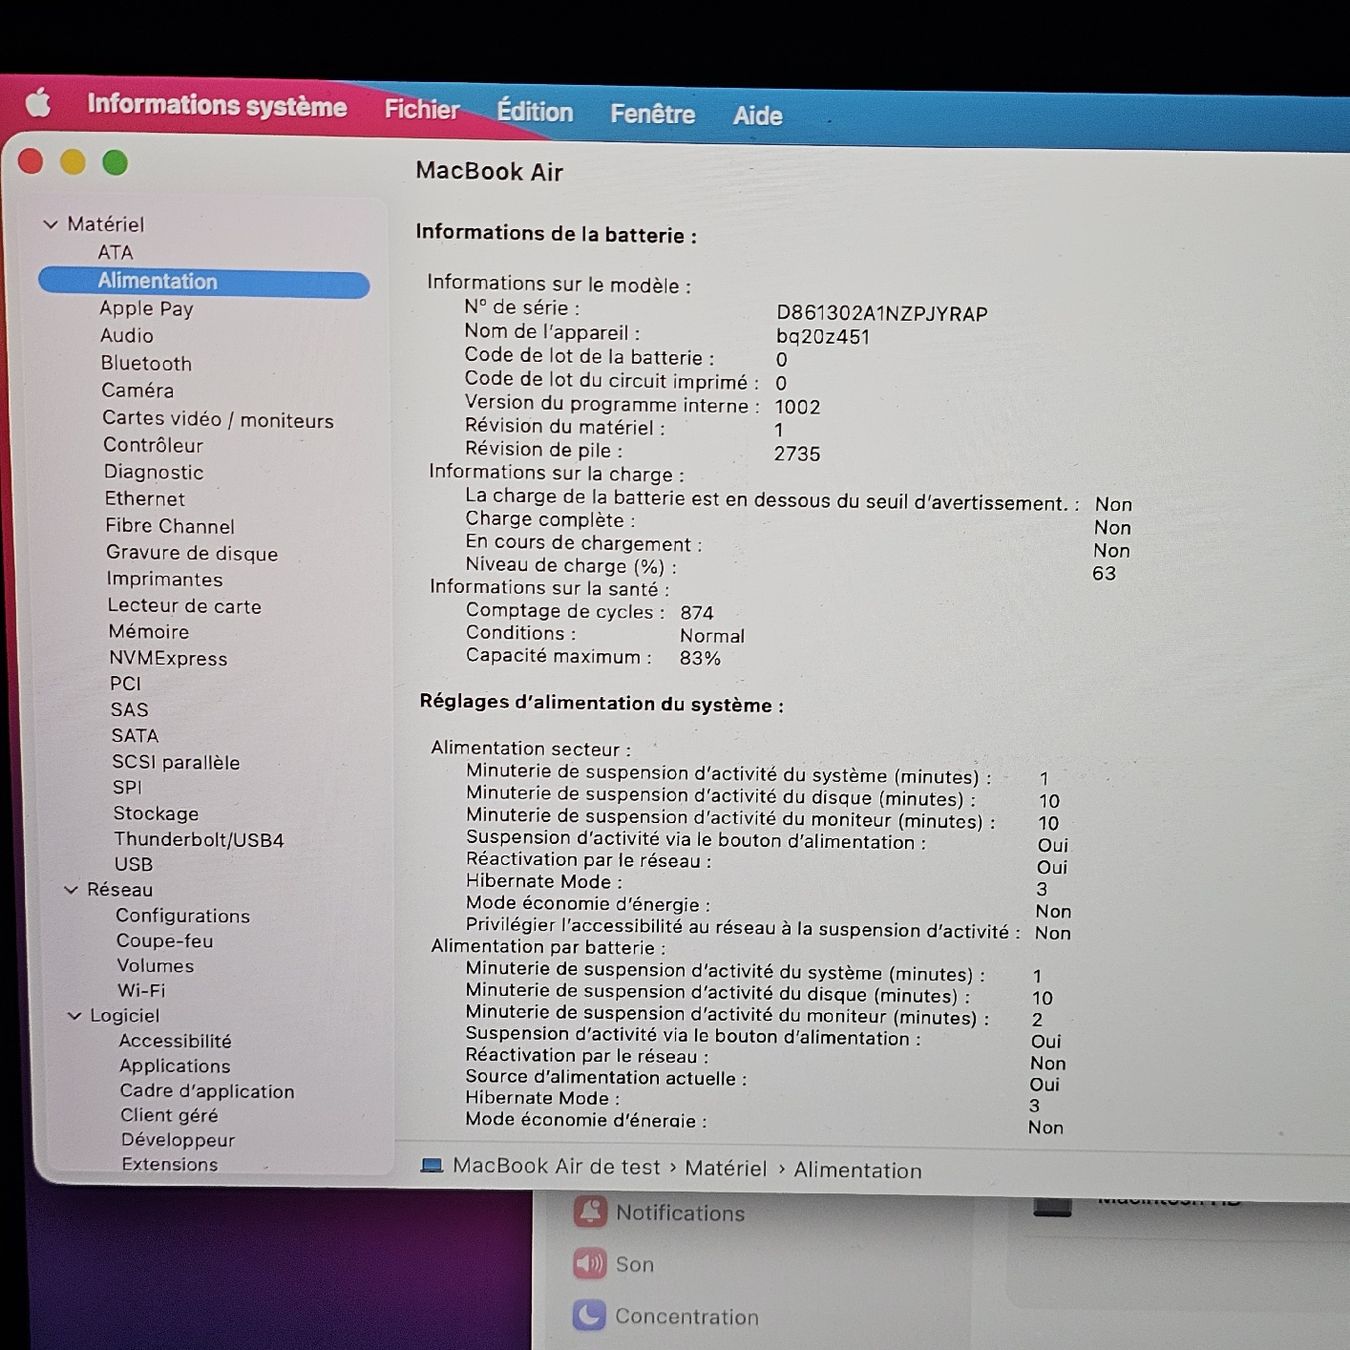The height and width of the screenshot is (1350, 1350).
Task: Click the charge level value 63
Action: coord(1104,573)
